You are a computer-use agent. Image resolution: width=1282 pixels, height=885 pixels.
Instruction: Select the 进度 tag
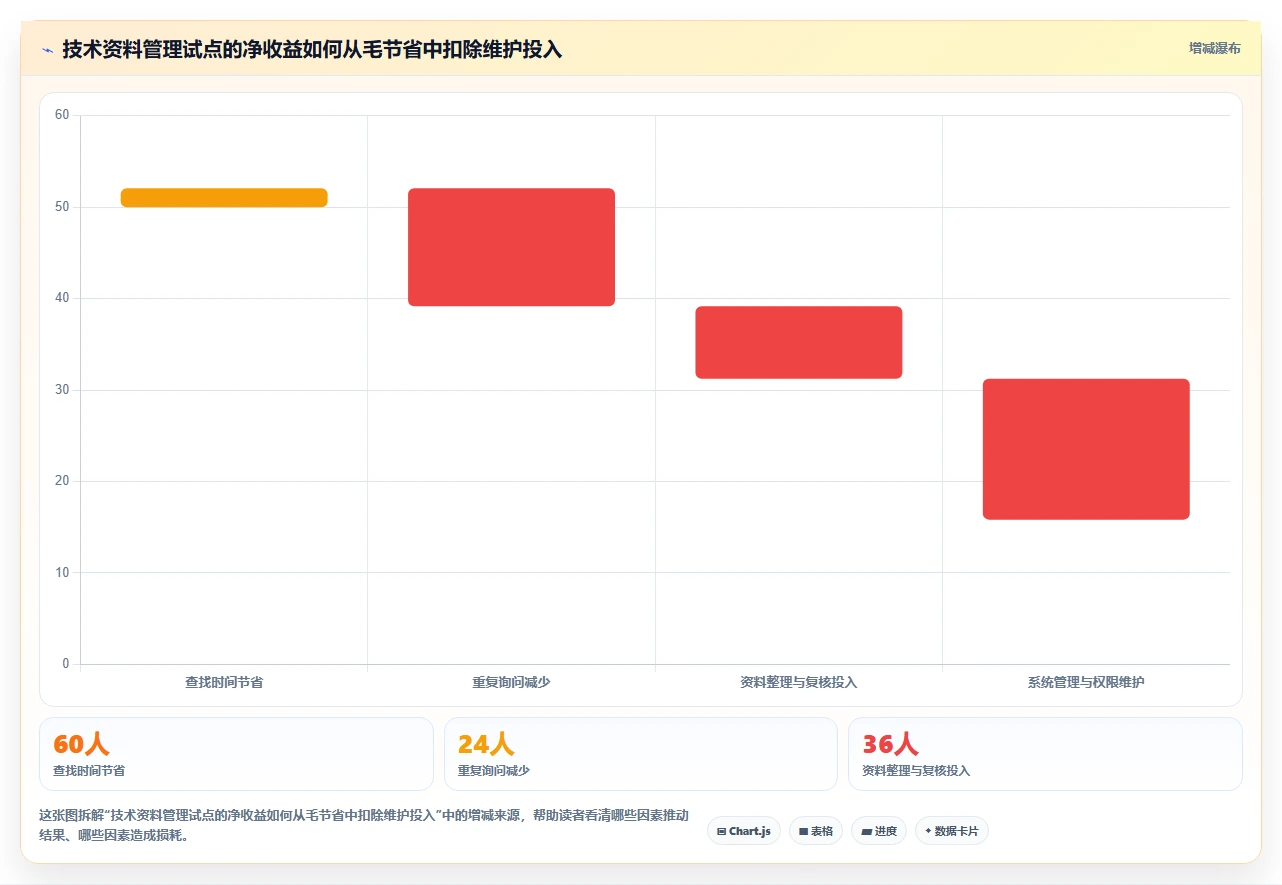(x=879, y=831)
